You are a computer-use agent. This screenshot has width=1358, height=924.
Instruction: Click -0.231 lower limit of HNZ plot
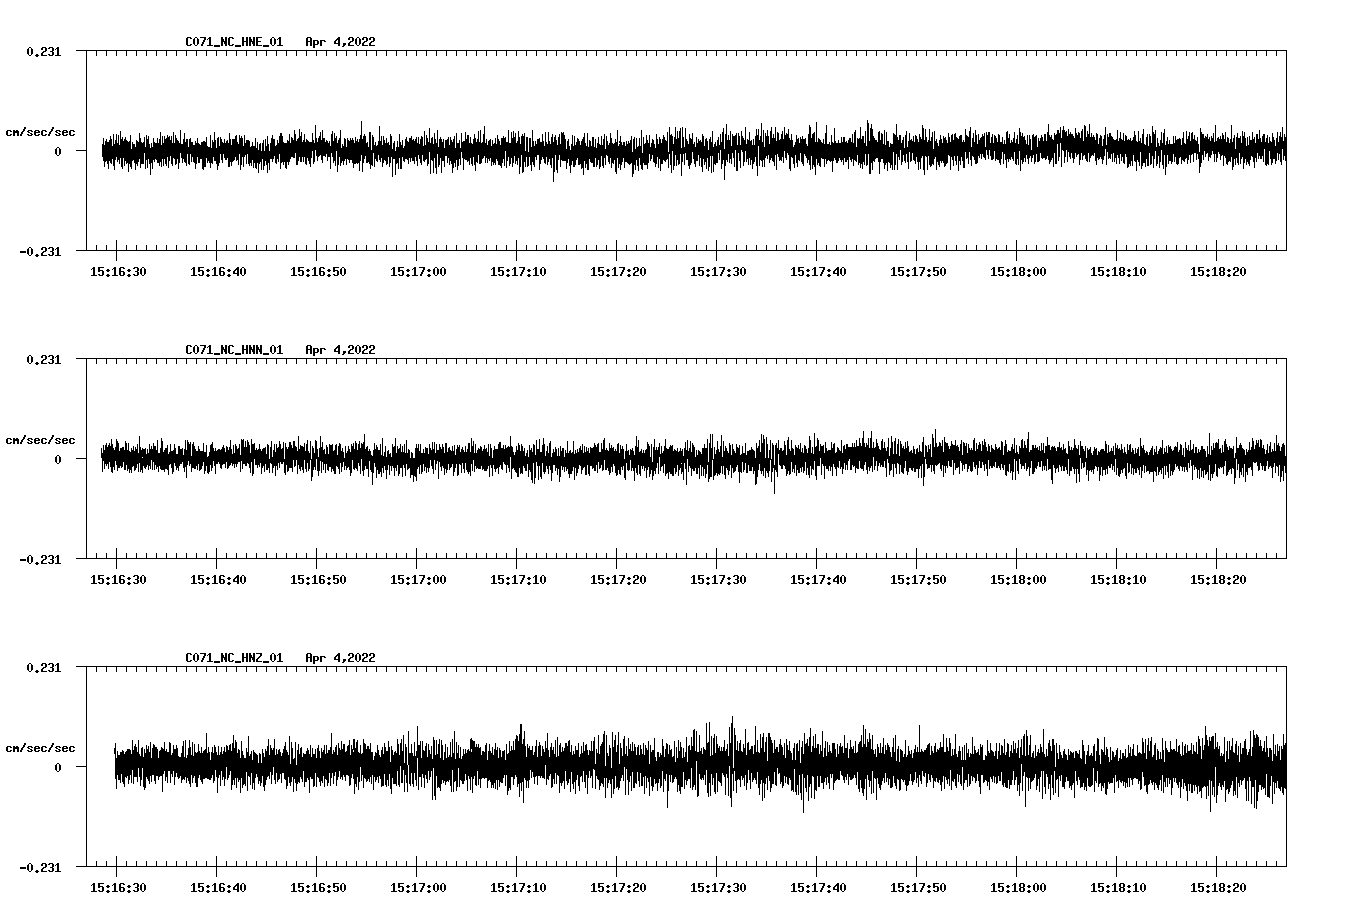click(x=41, y=868)
